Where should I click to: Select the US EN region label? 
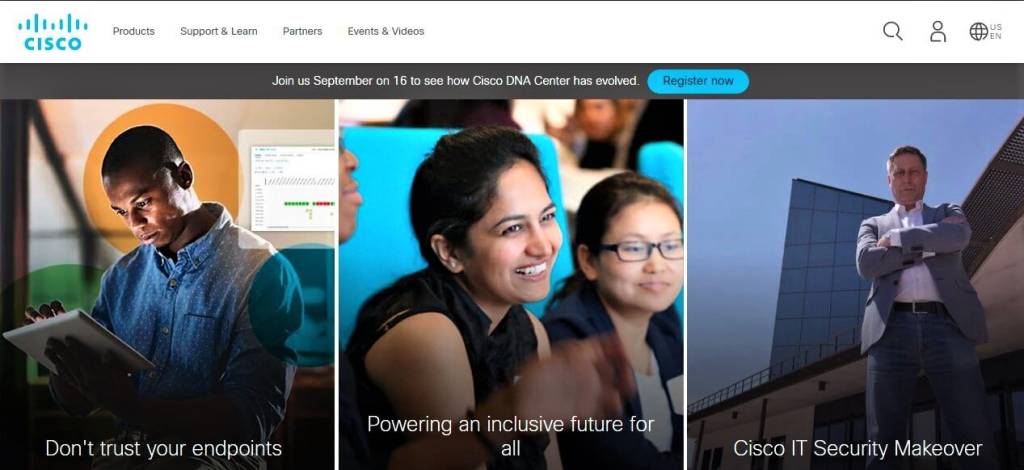tap(995, 31)
